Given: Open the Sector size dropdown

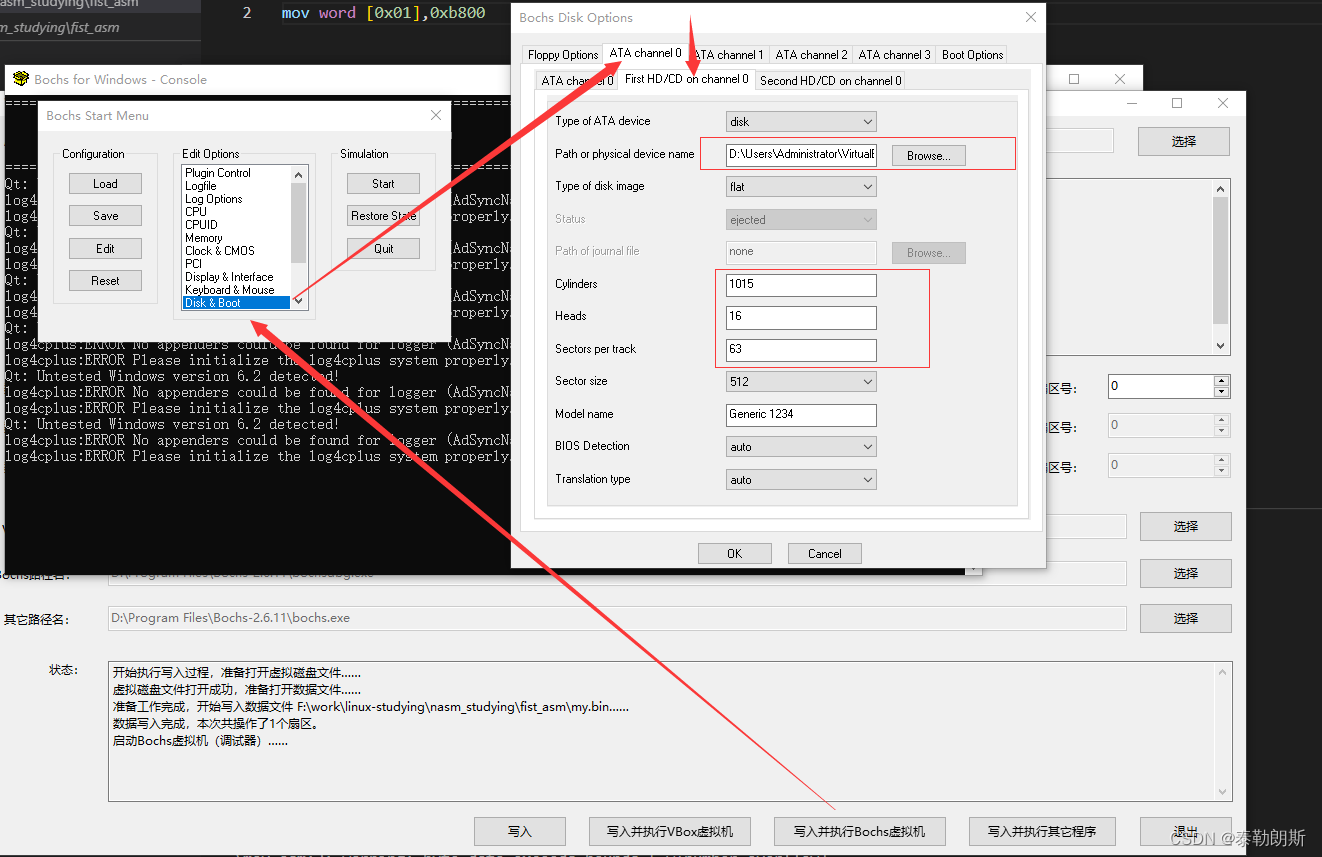Looking at the screenshot, I should point(801,382).
